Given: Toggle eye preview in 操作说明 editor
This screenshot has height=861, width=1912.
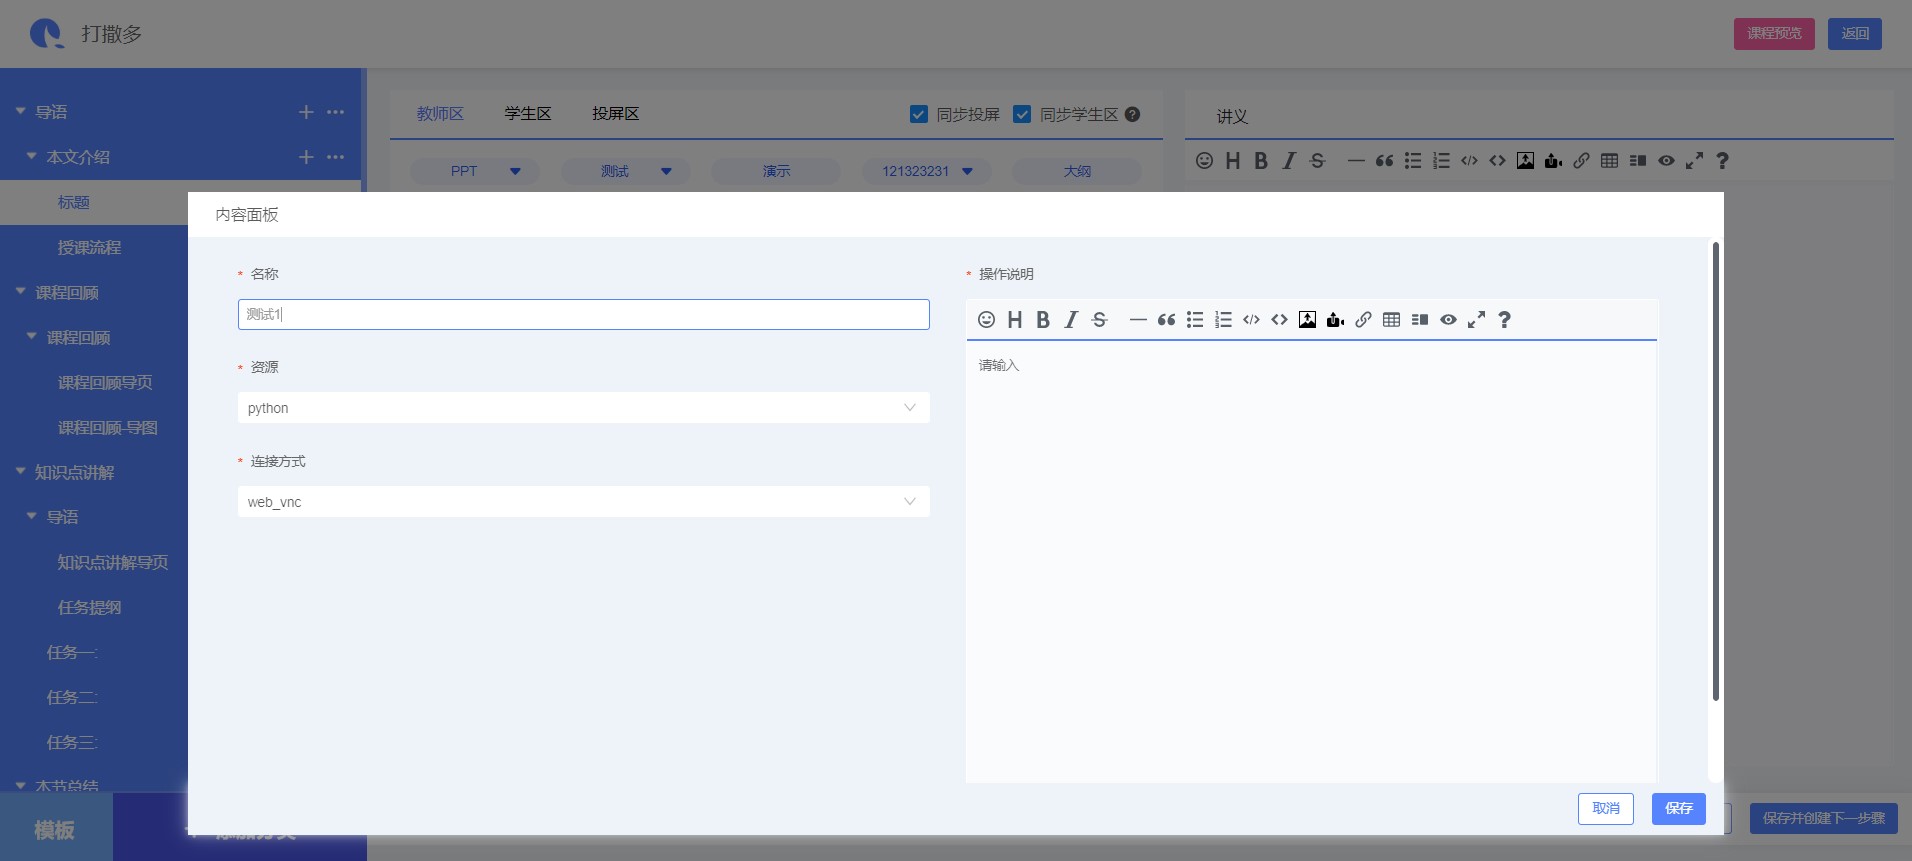Looking at the screenshot, I should click(1448, 320).
